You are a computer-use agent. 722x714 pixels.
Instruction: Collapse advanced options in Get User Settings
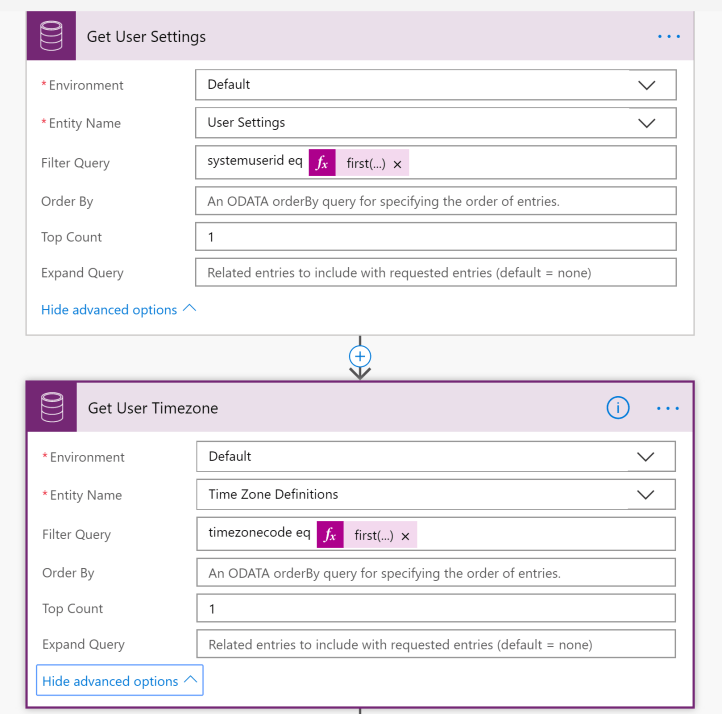coord(118,310)
